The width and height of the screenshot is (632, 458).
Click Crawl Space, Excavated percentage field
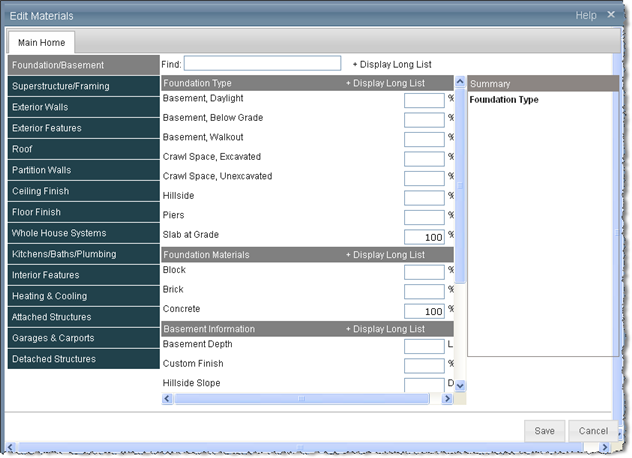[424, 159]
